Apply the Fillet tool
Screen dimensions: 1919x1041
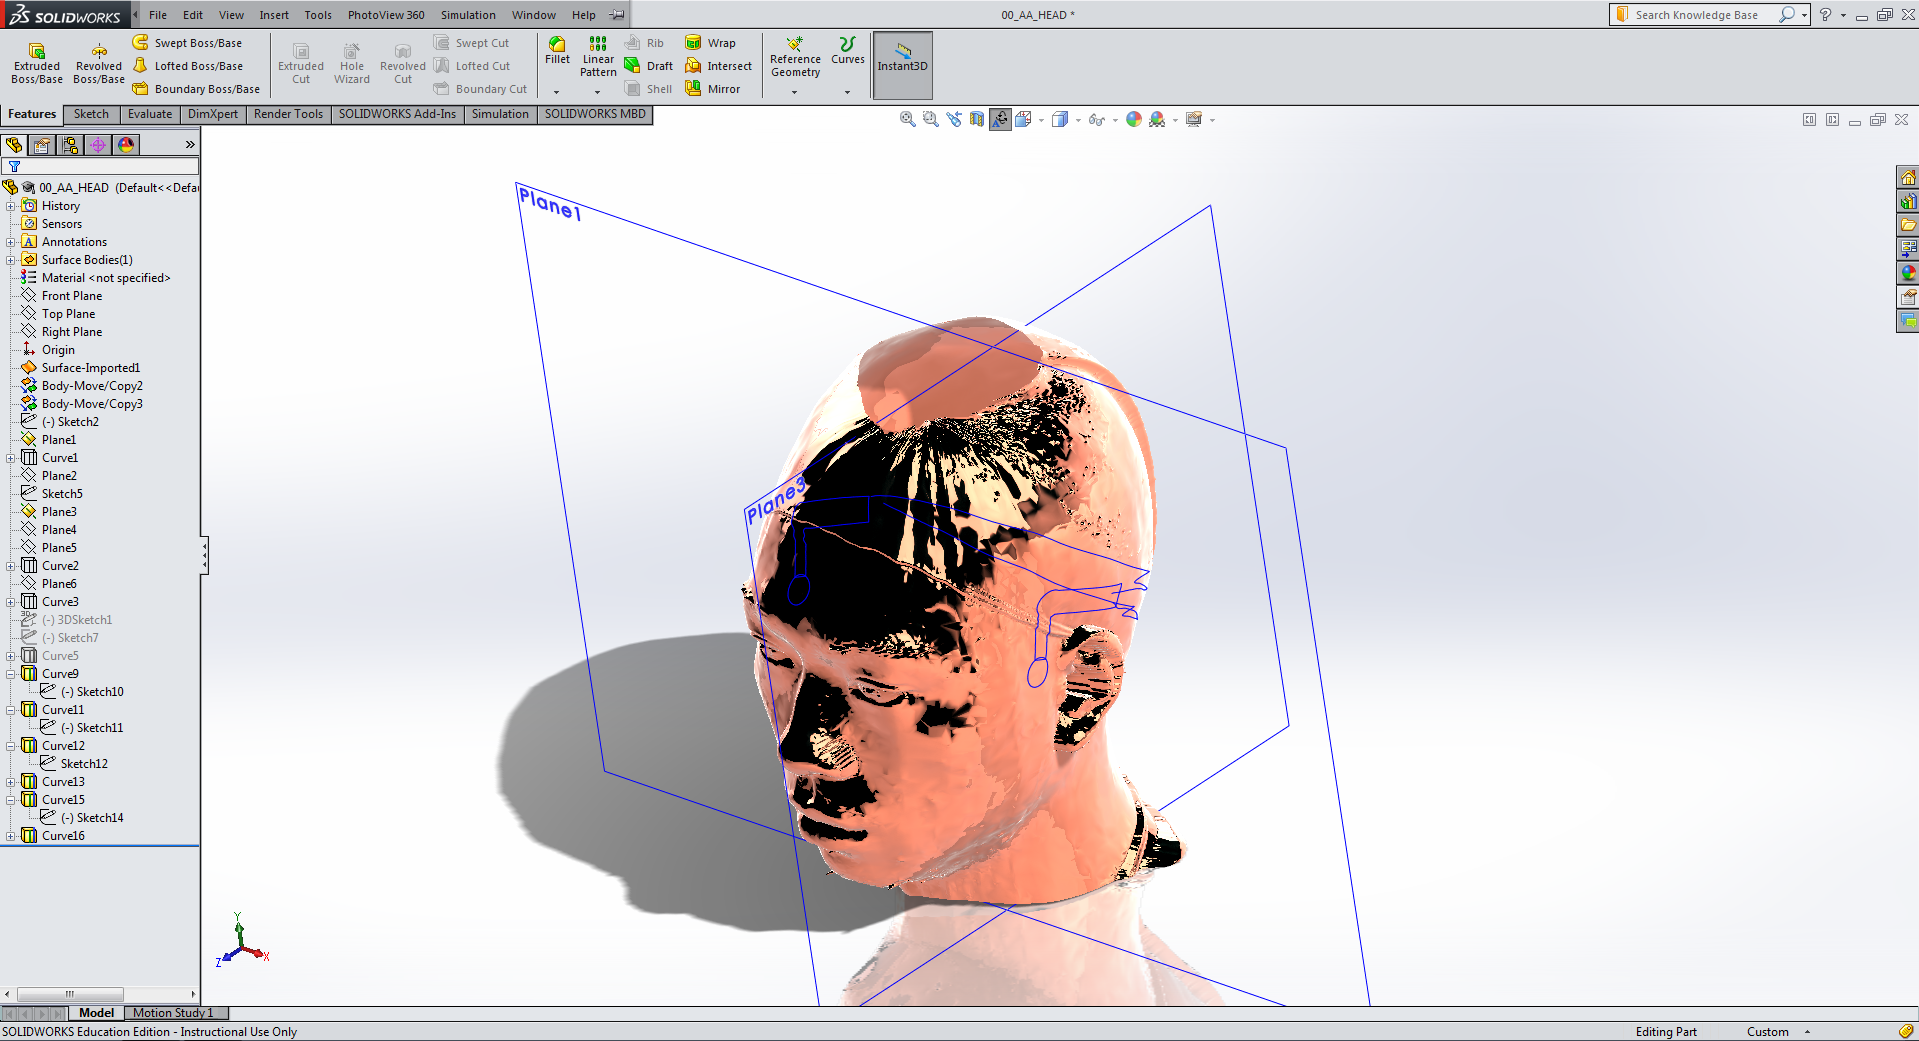[557, 51]
